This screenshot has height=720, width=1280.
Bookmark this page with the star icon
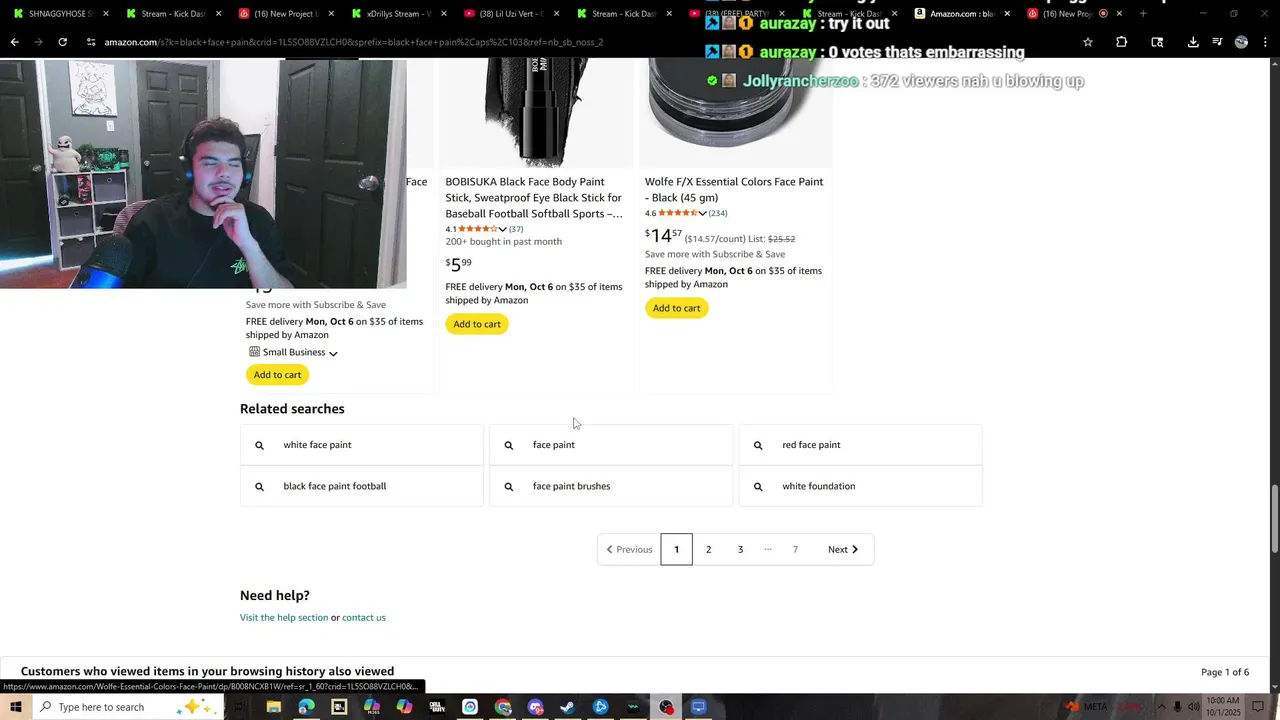point(1088,42)
